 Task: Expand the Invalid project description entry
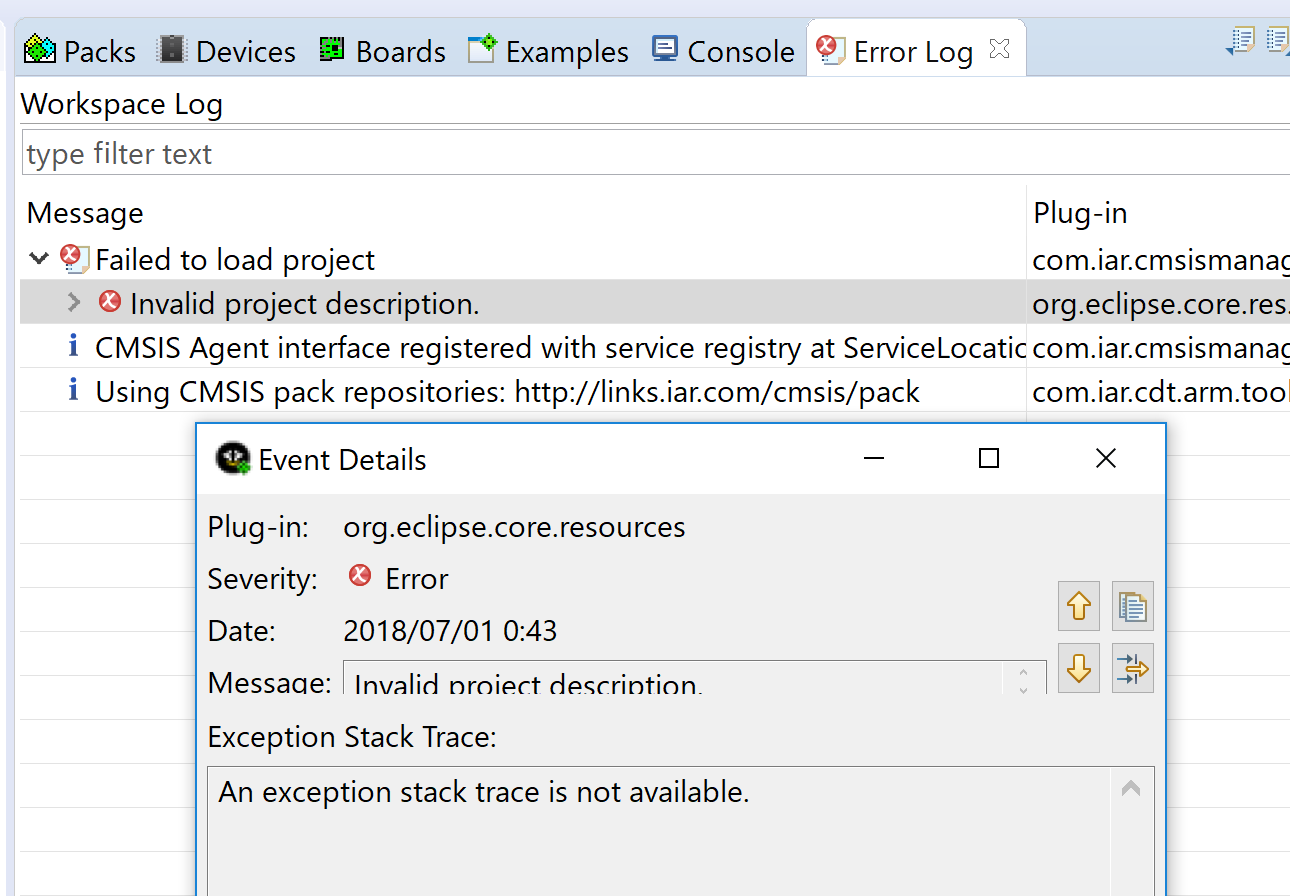click(74, 302)
